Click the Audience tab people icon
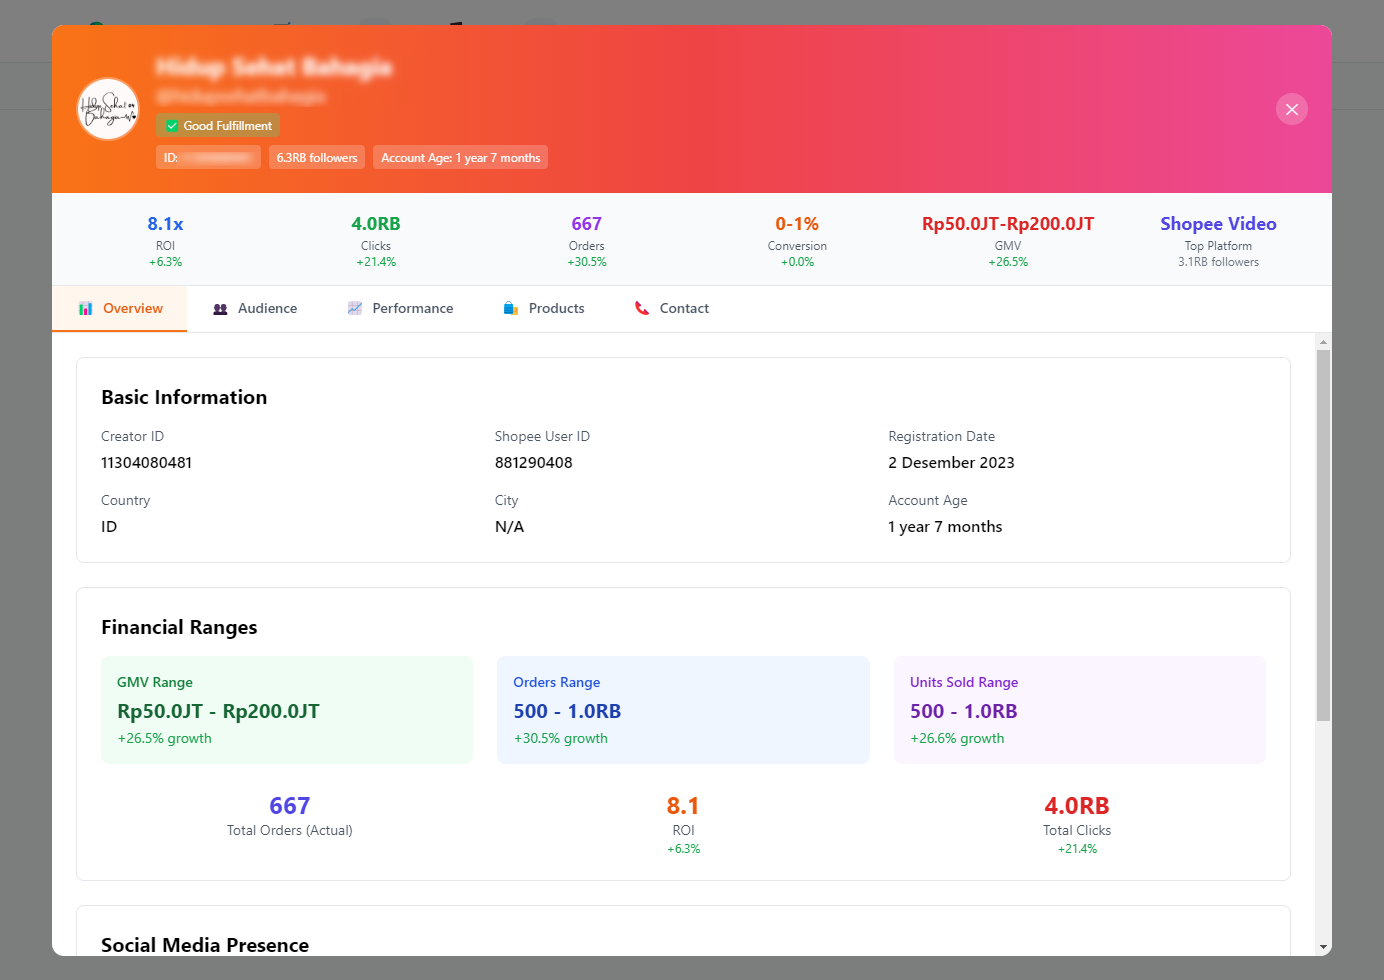This screenshot has width=1384, height=980. [x=221, y=309]
